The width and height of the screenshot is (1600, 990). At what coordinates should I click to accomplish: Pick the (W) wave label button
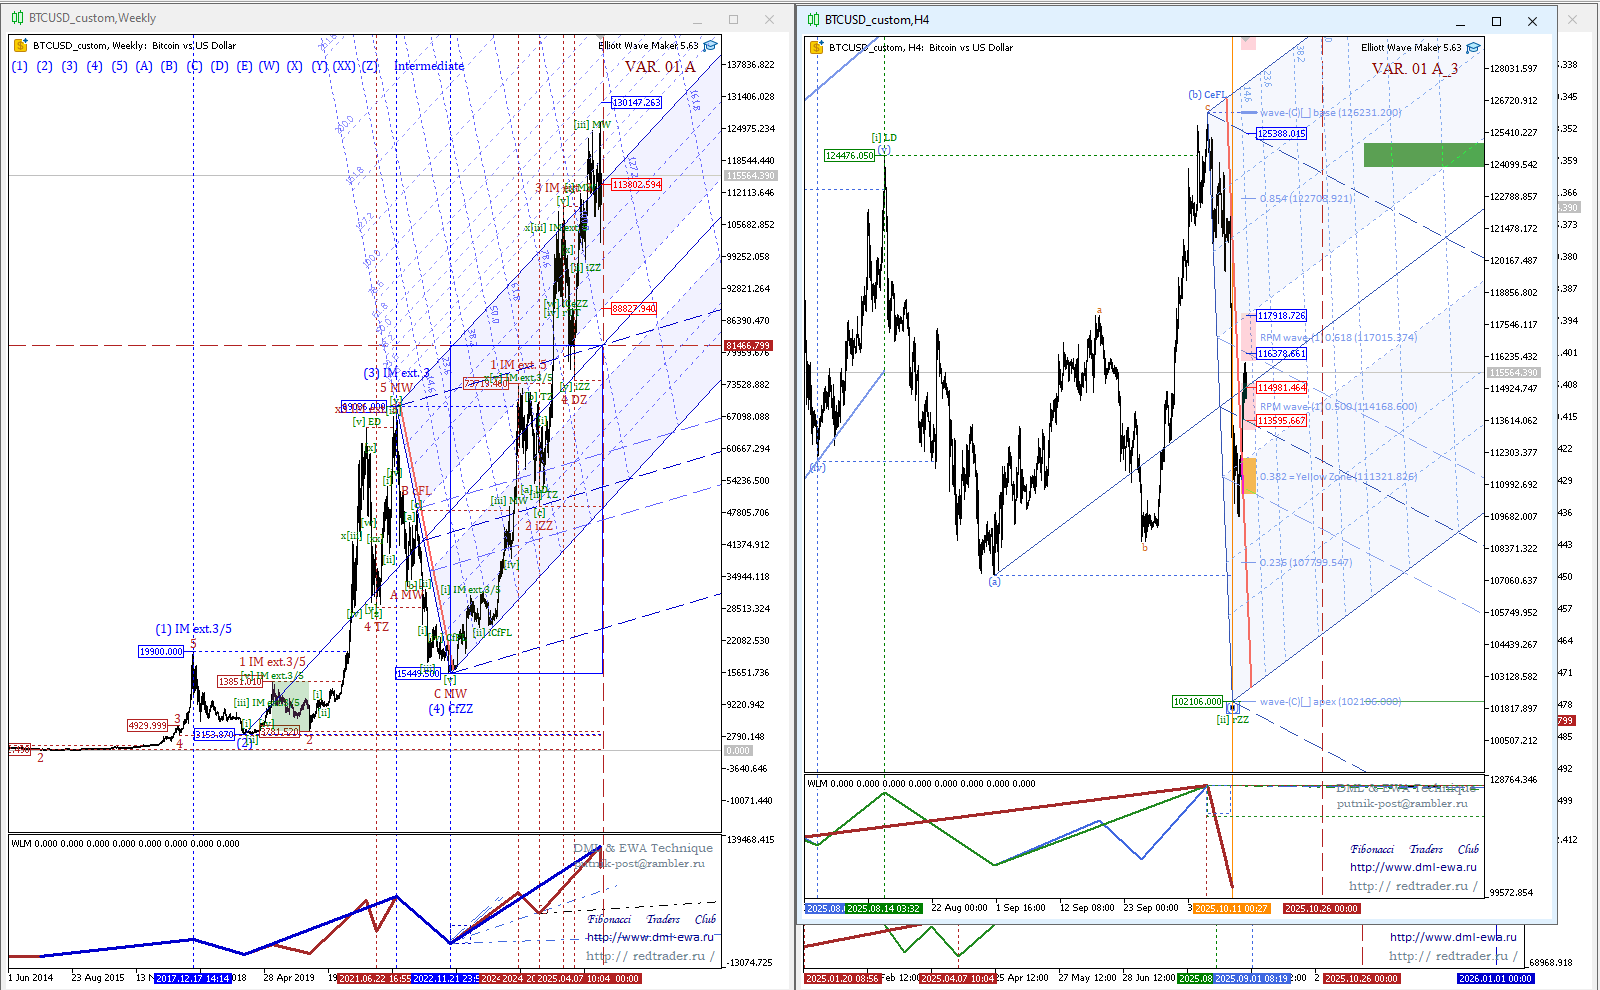click(269, 66)
